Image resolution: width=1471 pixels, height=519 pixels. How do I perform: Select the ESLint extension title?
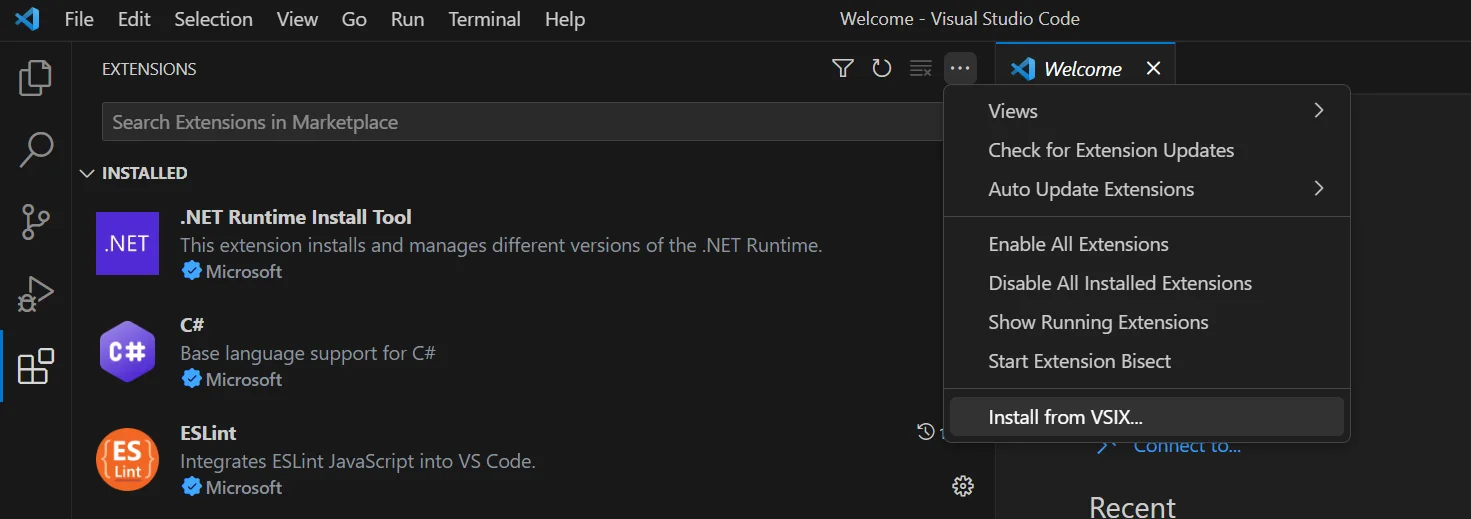[x=208, y=433]
